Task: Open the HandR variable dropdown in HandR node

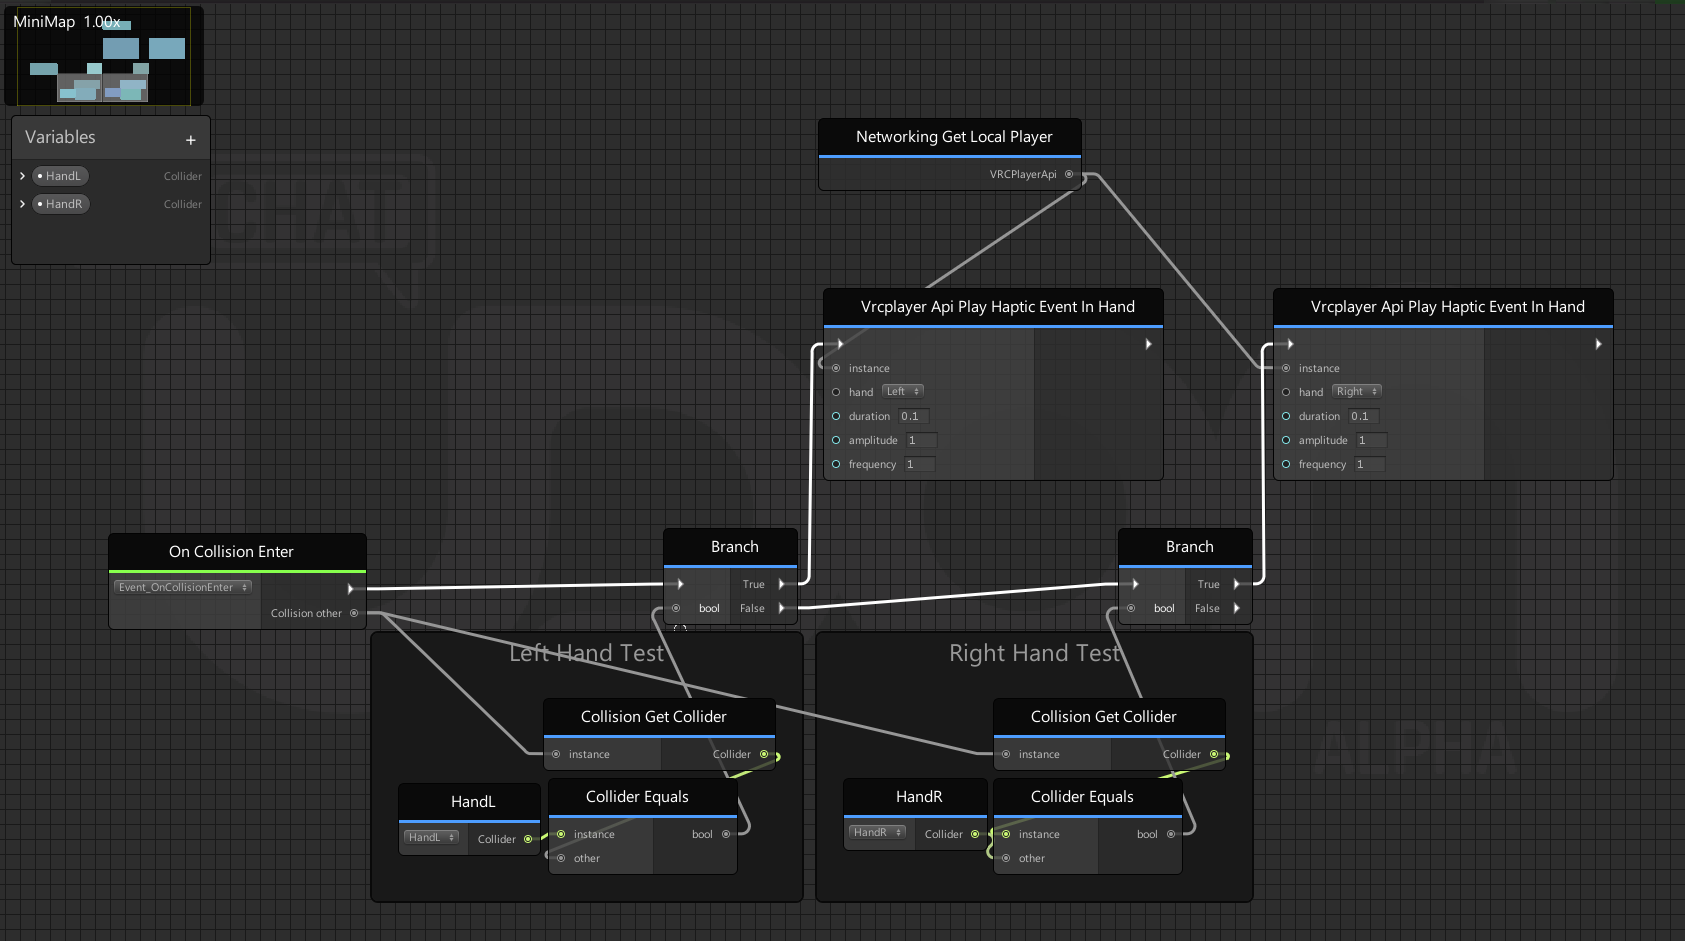Action: click(877, 833)
